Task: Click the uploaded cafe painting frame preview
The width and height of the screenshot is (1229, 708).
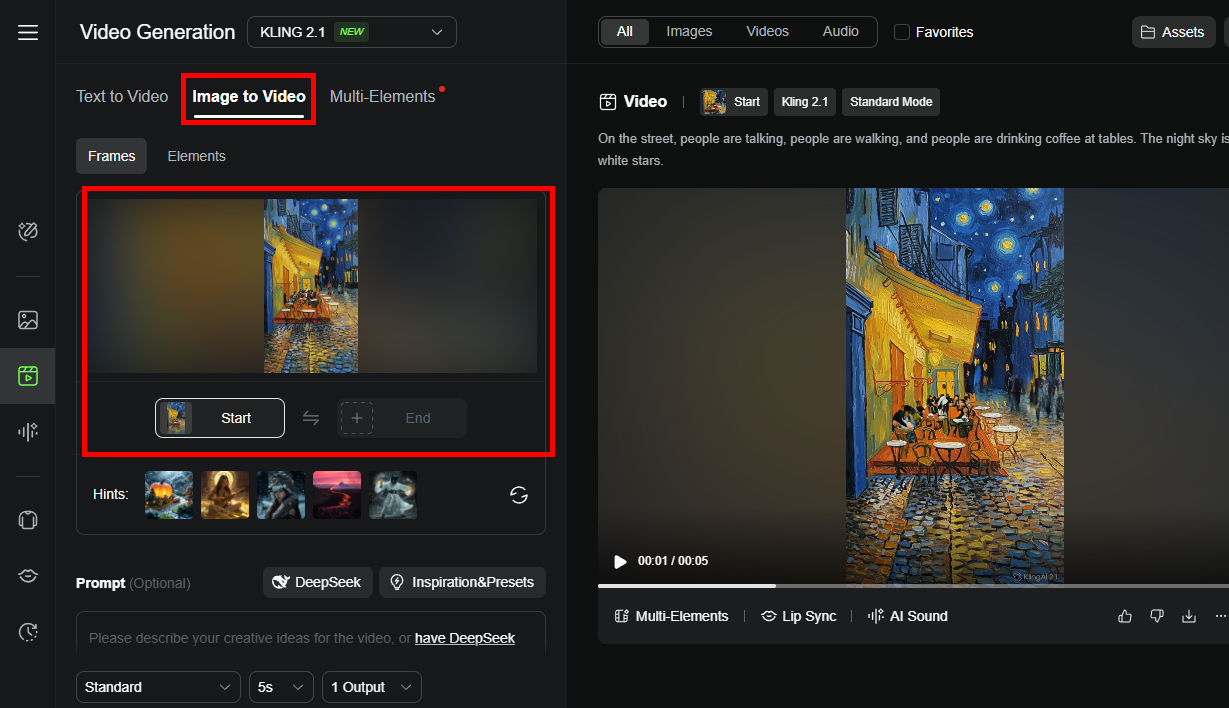Action: [311, 286]
